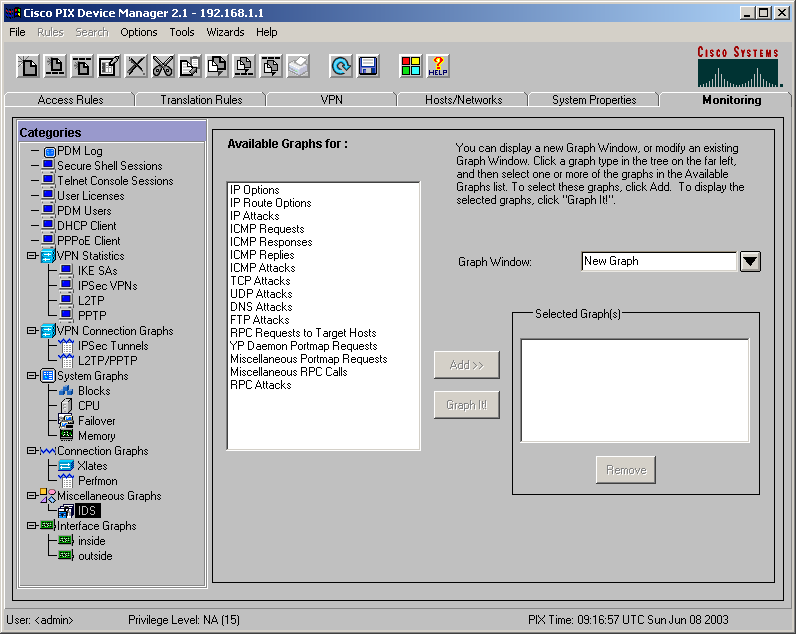This screenshot has height=634, width=796.
Task: Click the Blocks graph icon
Action: (x=66, y=391)
